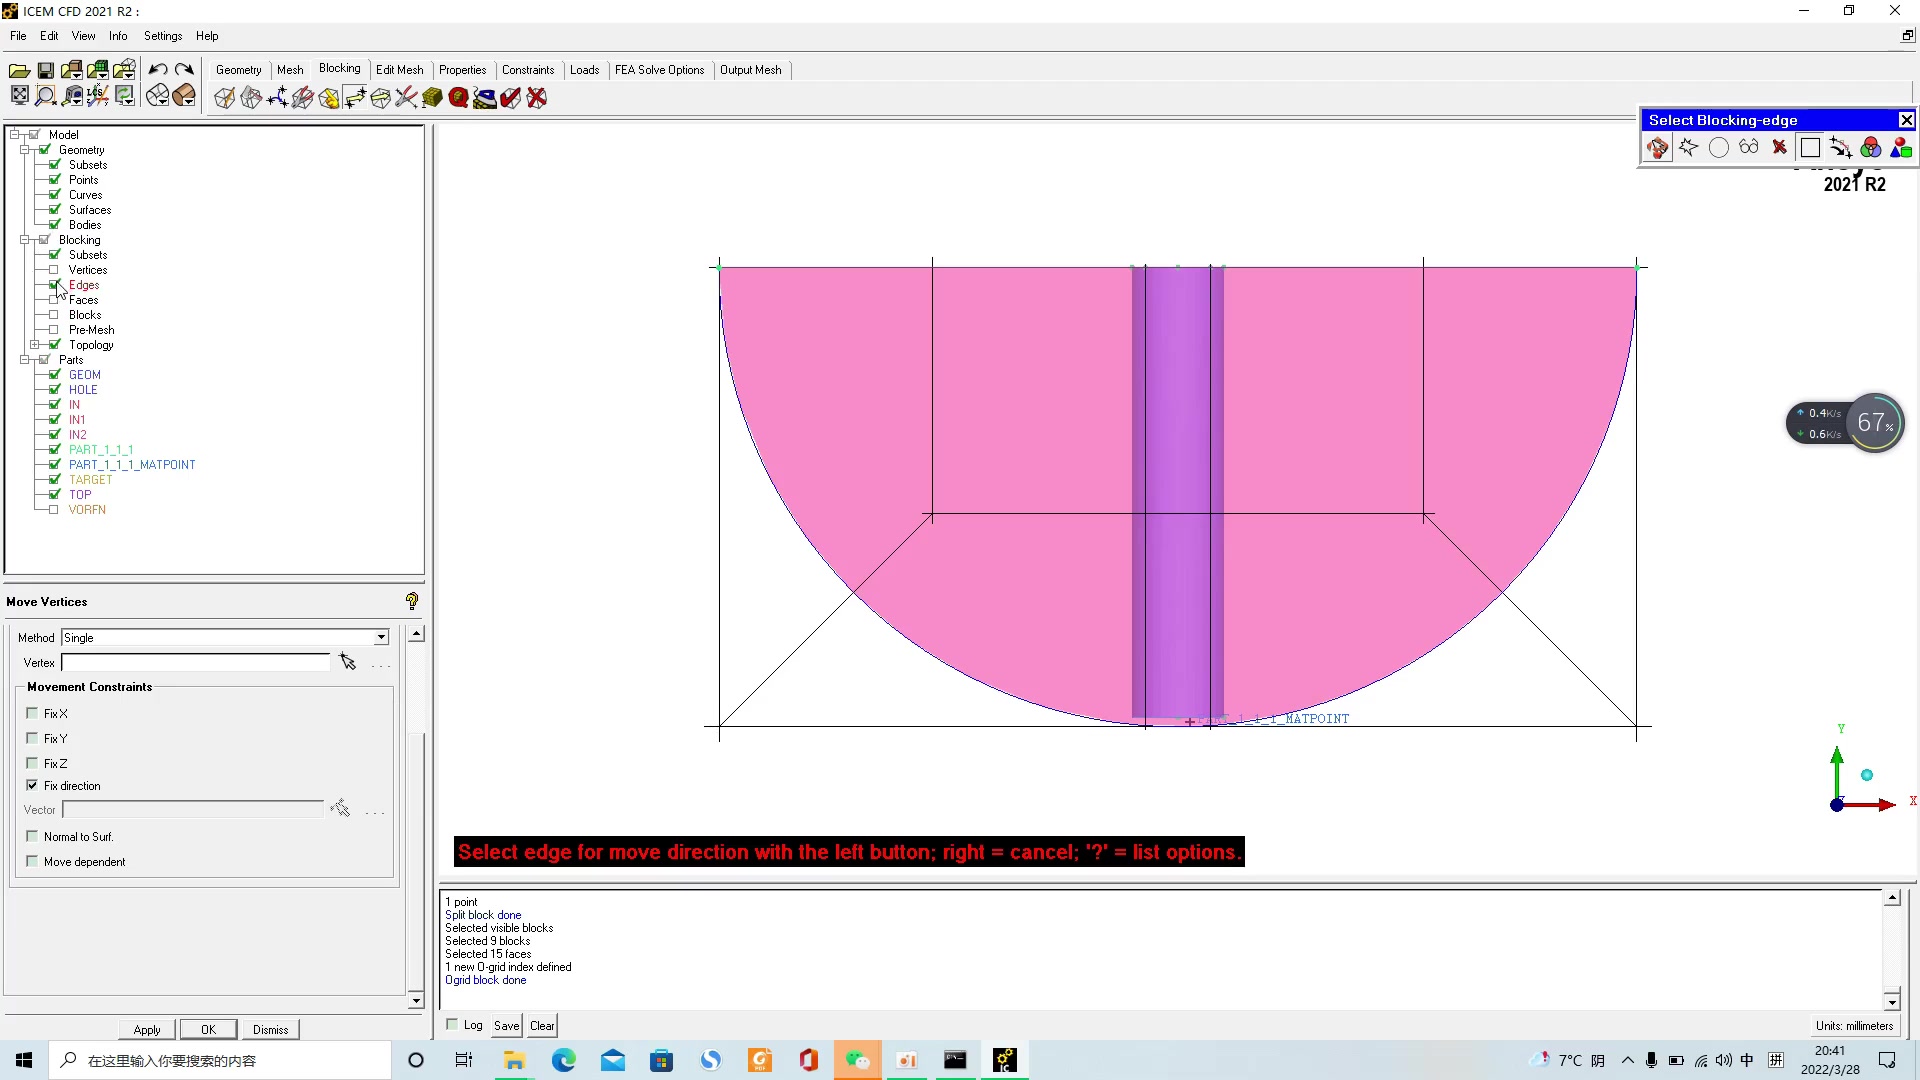The height and width of the screenshot is (1080, 1920).
Task: Uncheck the Fix direction checkbox
Action: tap(32, 785)
